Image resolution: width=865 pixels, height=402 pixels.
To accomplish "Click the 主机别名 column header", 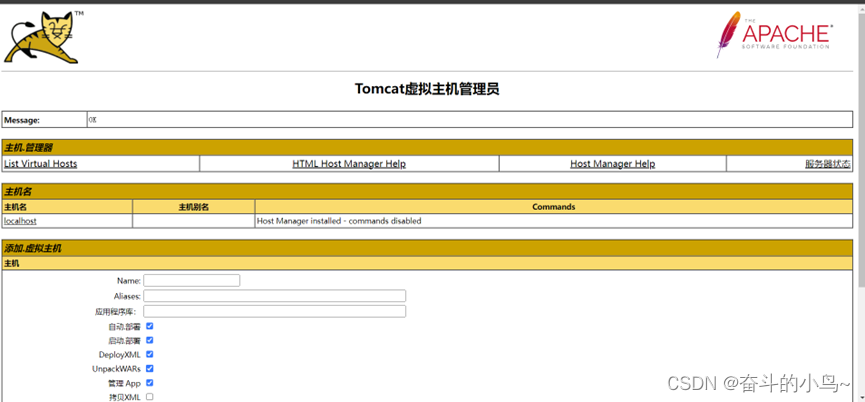I will (194, 207).
